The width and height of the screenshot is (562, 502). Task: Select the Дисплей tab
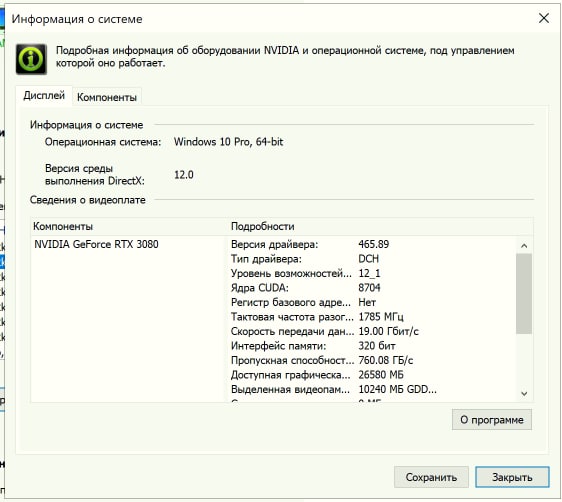(44, 96)
